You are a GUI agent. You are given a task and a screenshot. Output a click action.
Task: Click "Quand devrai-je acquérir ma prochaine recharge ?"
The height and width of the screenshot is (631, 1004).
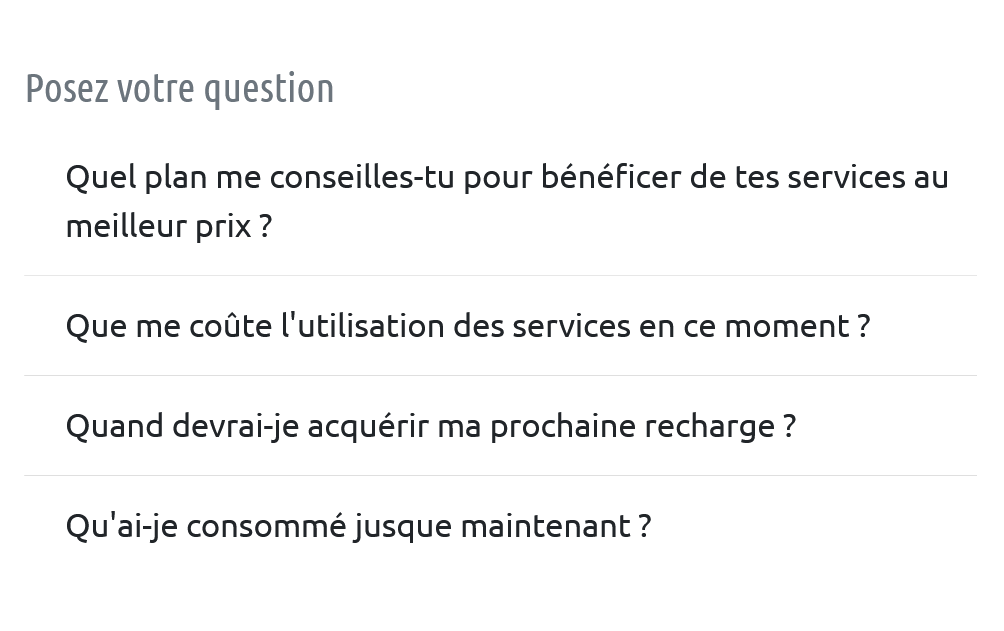pos(431,426)
